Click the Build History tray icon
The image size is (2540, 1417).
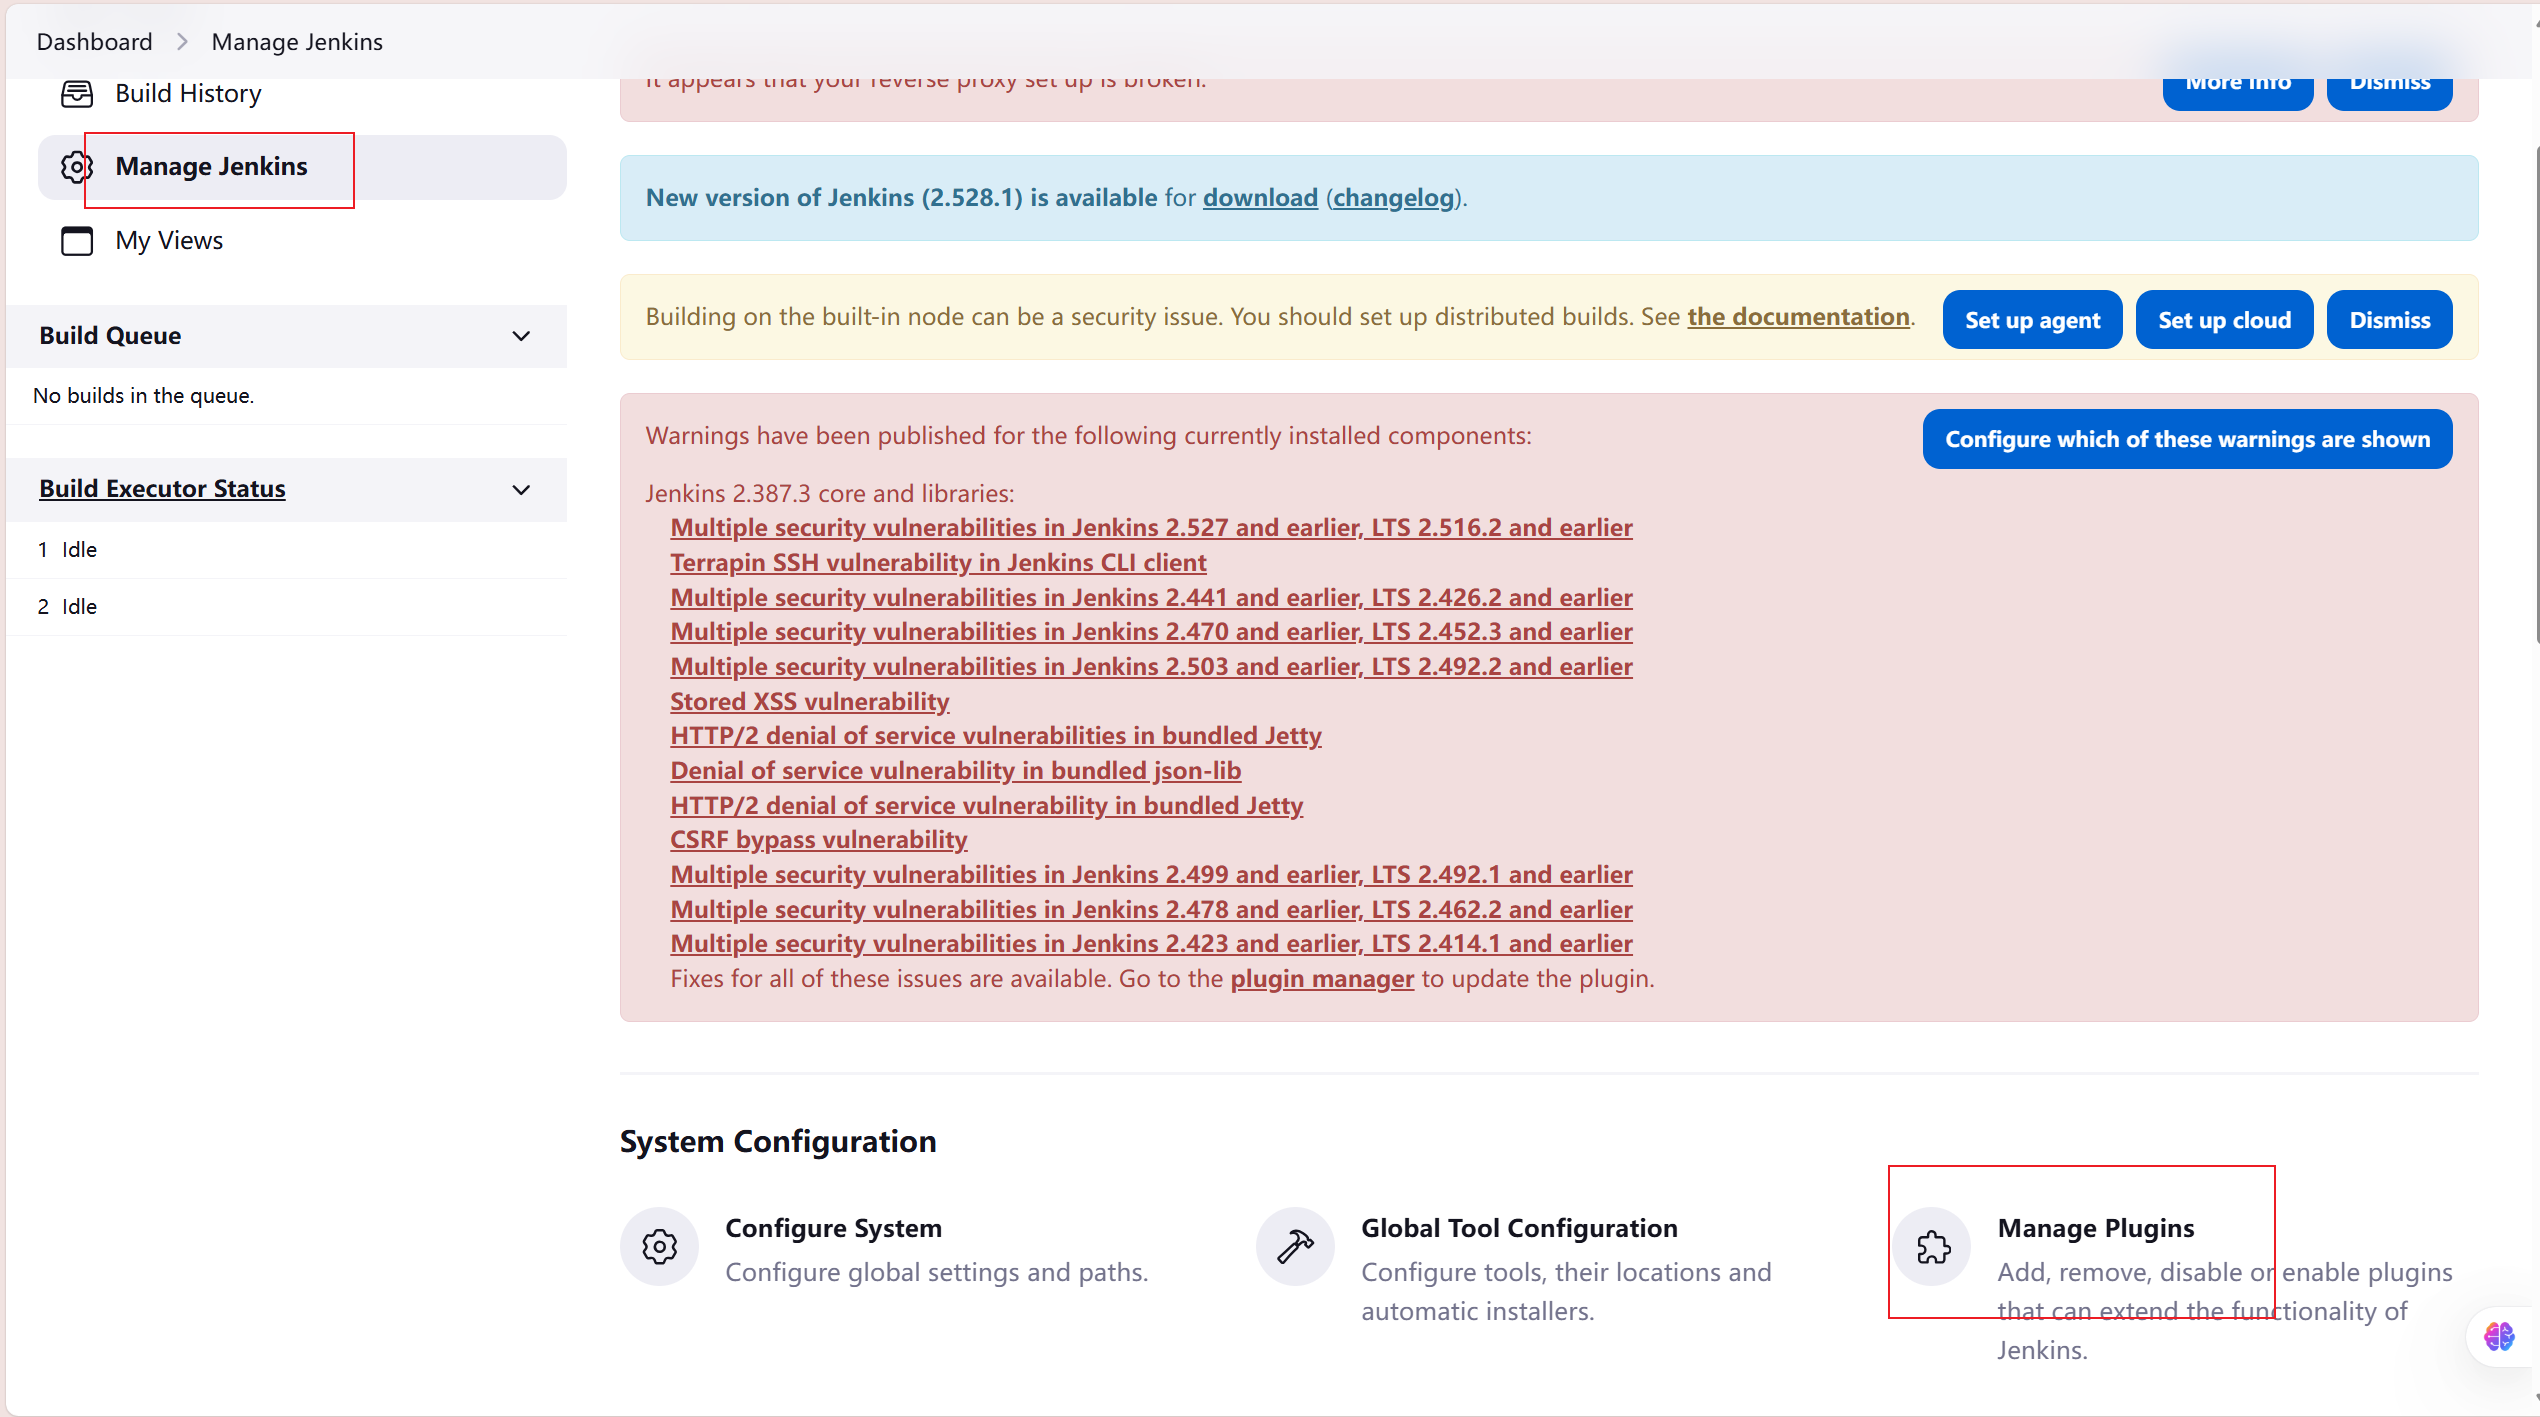pyautogui.click(x=77, y=94)
